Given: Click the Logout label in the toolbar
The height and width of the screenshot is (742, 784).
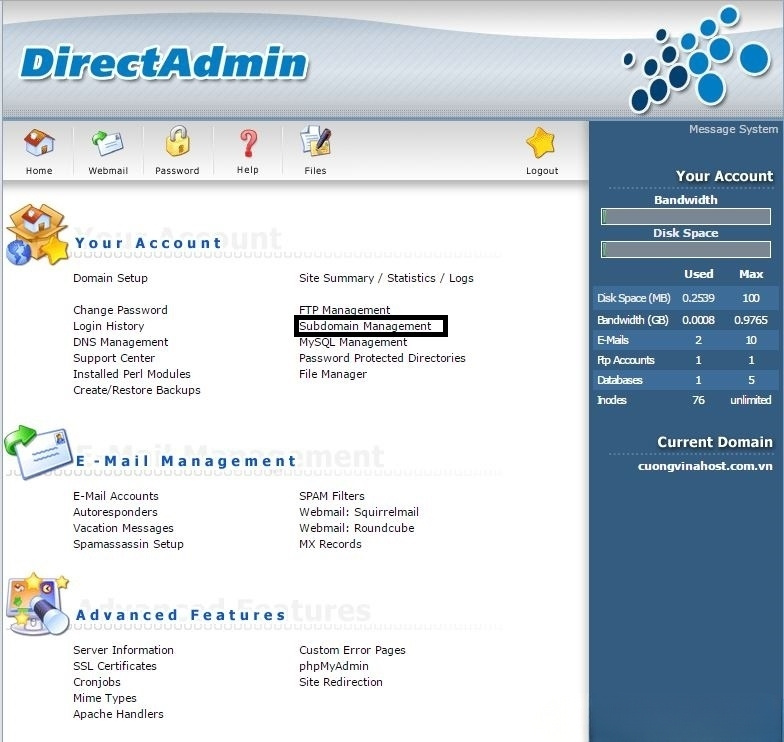Looking at the screenshot, I should pyautogui.click(x=542, y=170).
